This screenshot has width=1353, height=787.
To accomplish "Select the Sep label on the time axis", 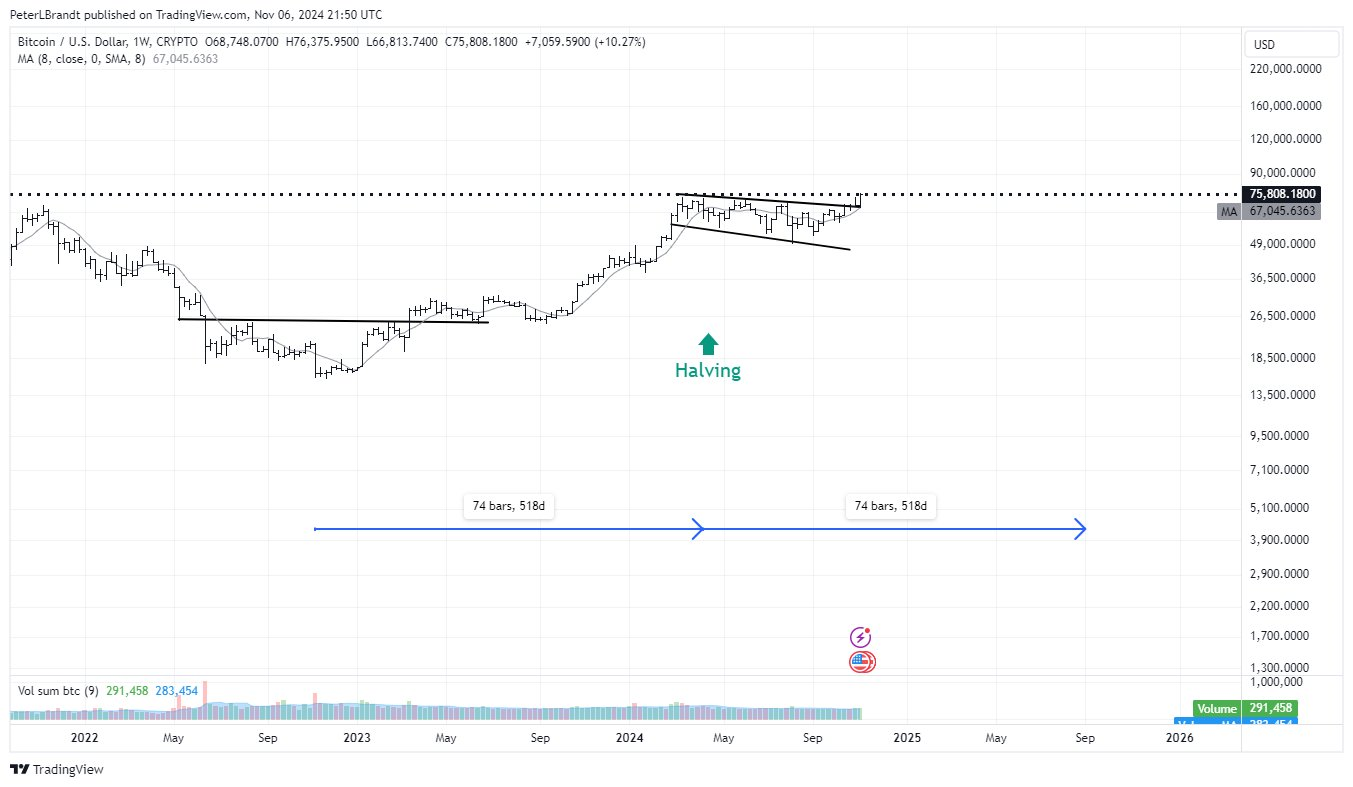I will click(x=813, y=737).
